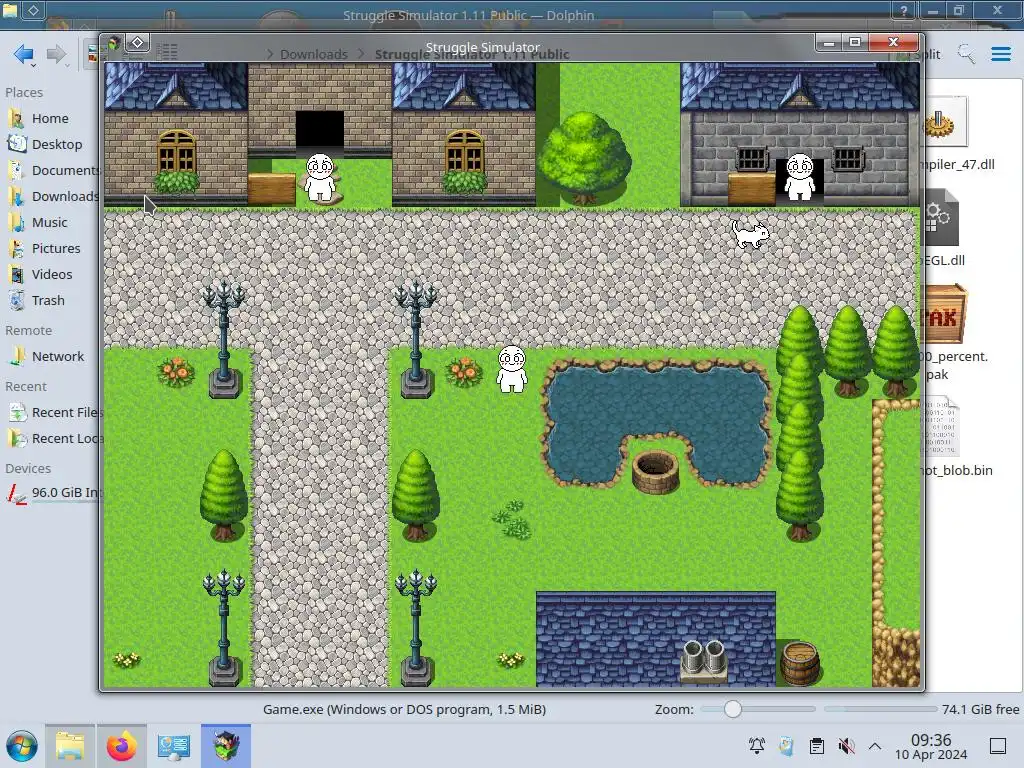Toggle the muted volume tray icon
The height and width of the screenshot is (768, 1024).
pyautogui.click(x=846, y=746)
